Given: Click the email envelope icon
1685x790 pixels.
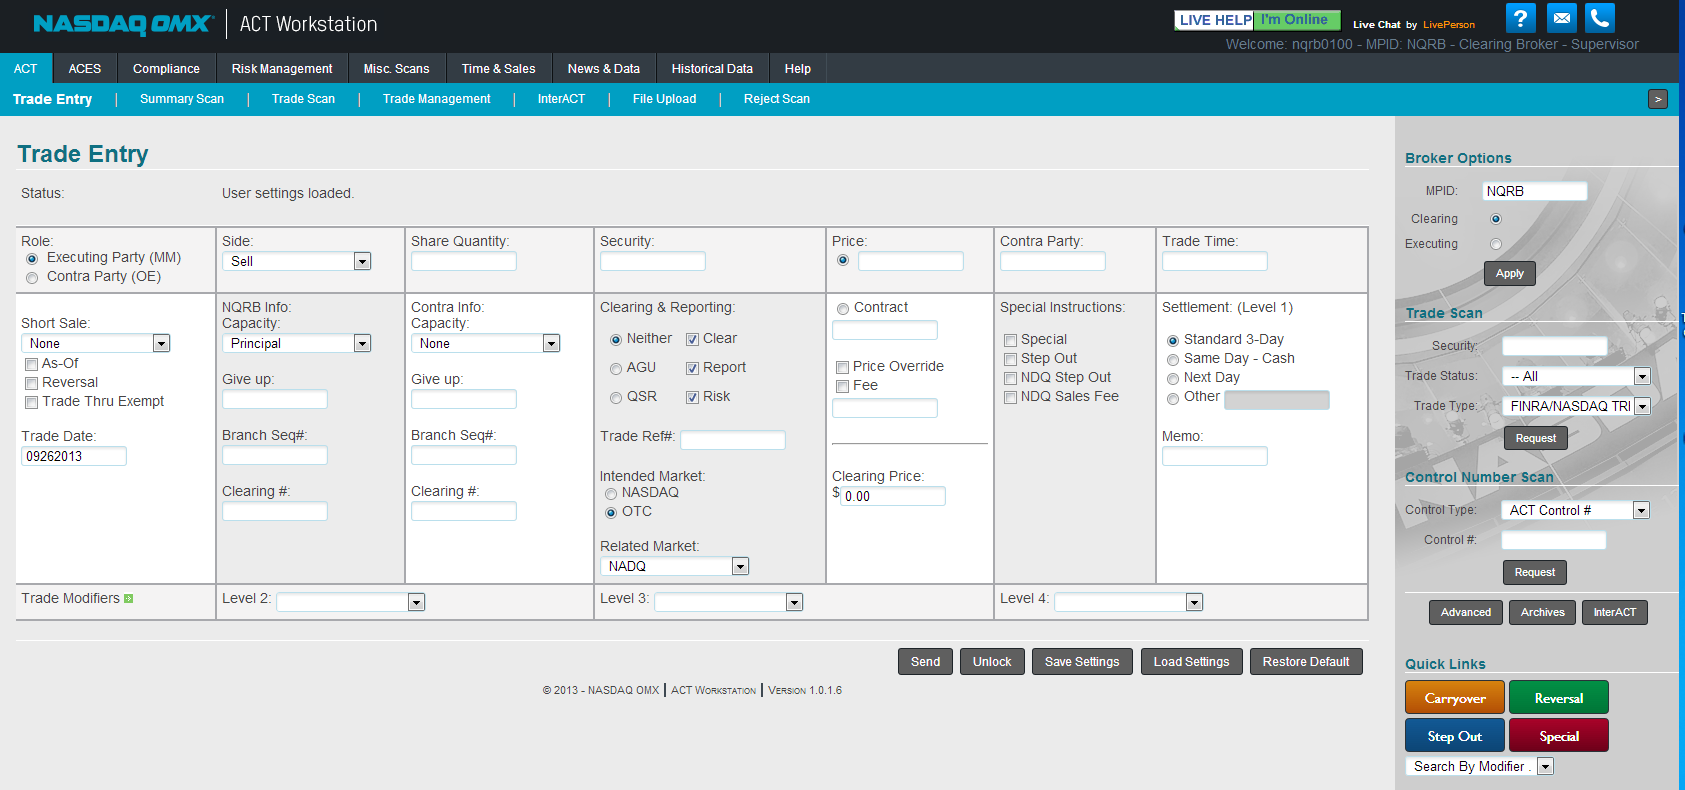Looking at the screenshot, I should 1561,18.
